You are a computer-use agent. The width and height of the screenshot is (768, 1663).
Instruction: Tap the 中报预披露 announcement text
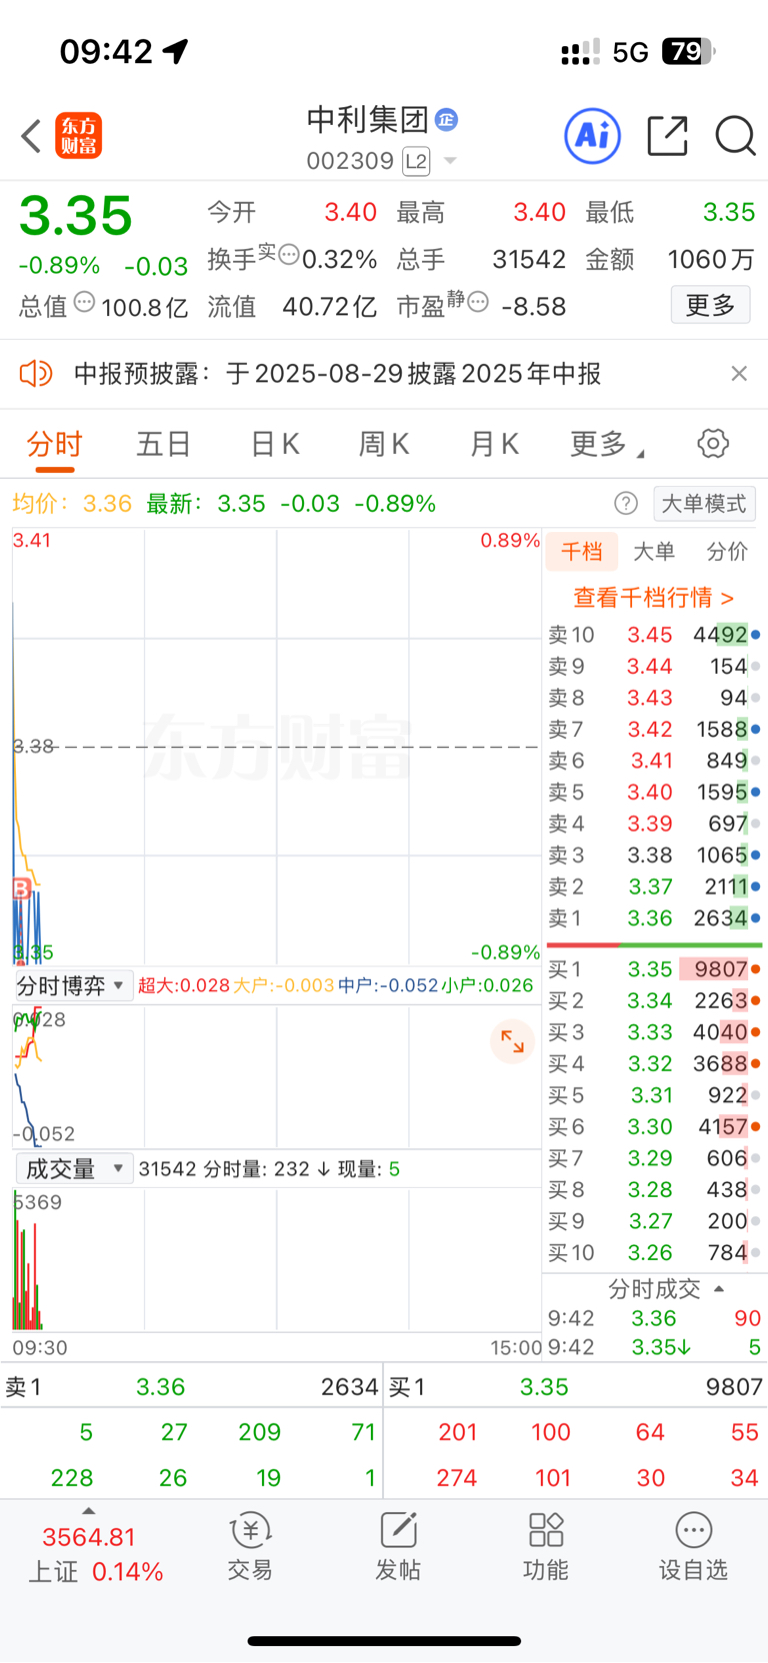(x=338, y=374)
